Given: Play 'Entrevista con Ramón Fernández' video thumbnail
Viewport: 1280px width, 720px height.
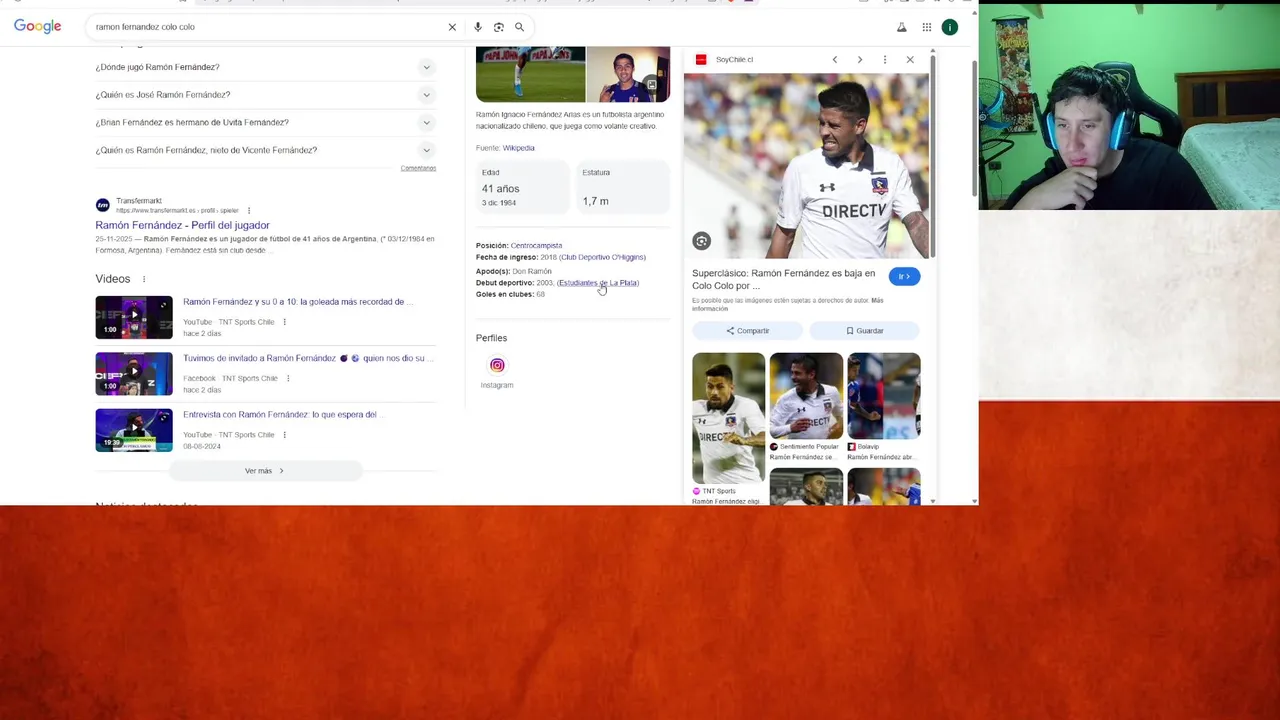Looking at the screenshot, I should click(134, 430).
